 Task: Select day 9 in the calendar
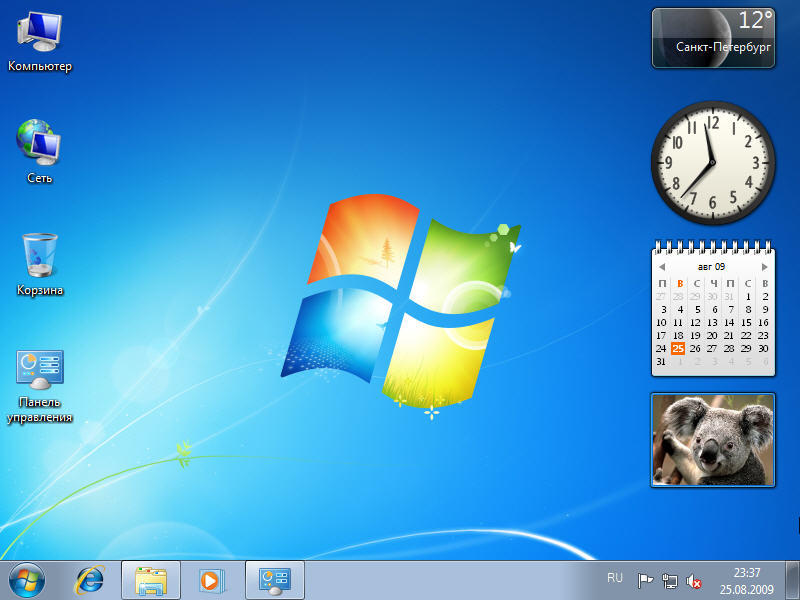[x=765, y=309]
